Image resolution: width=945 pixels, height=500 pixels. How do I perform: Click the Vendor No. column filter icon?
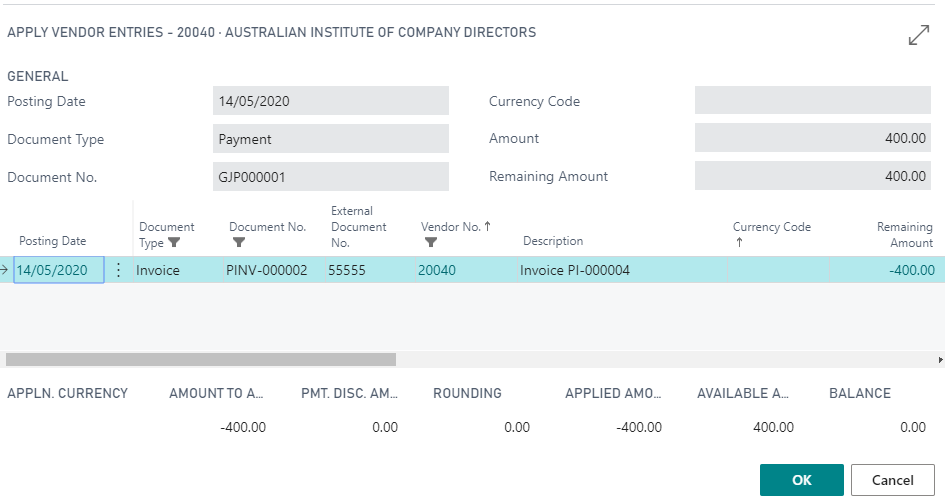point(430,242)
